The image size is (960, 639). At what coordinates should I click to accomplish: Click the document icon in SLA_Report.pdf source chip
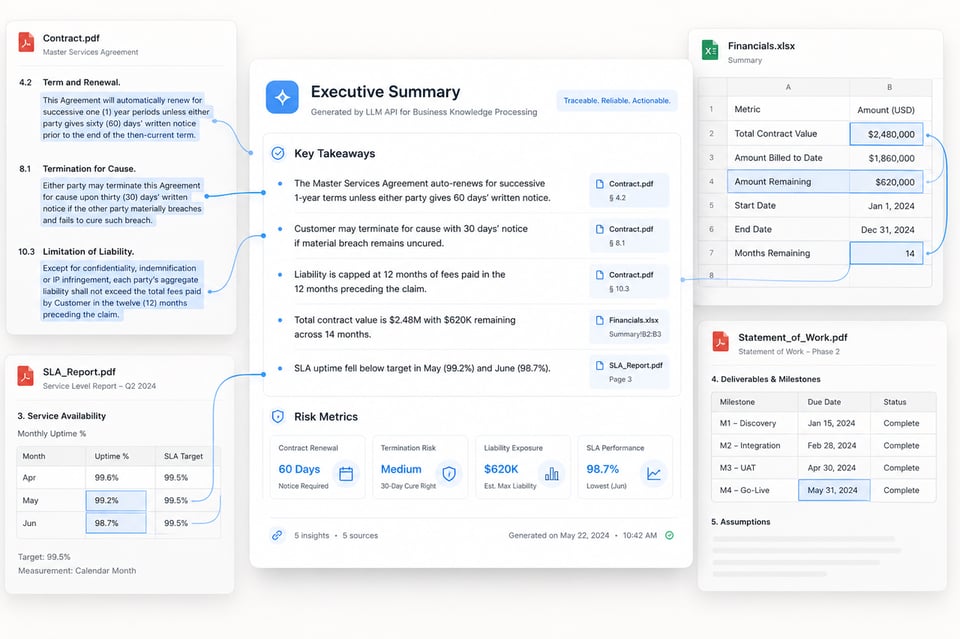(600, 365)
